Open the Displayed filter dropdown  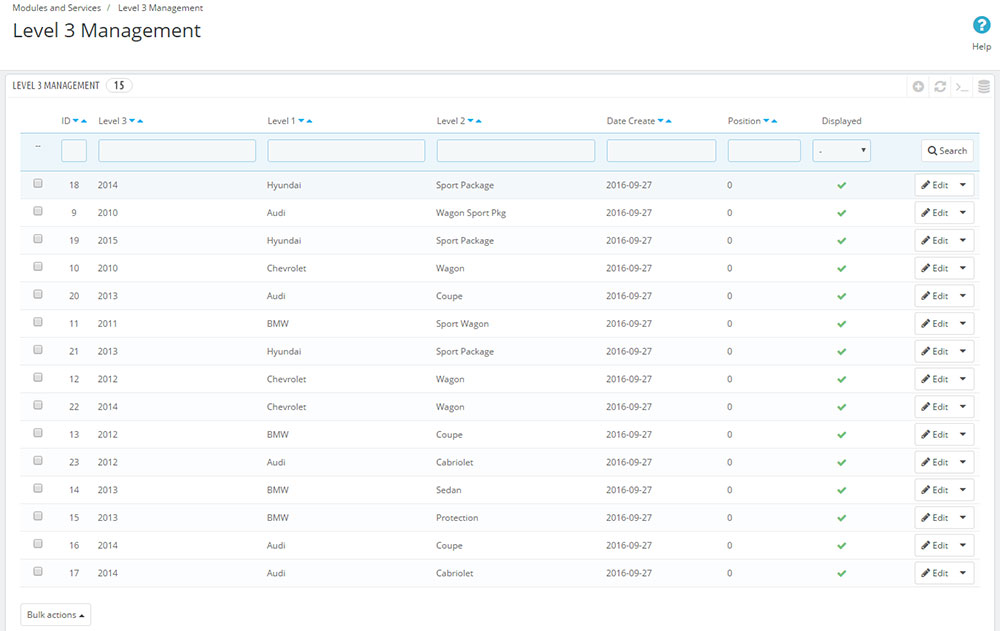click(841, 151)
